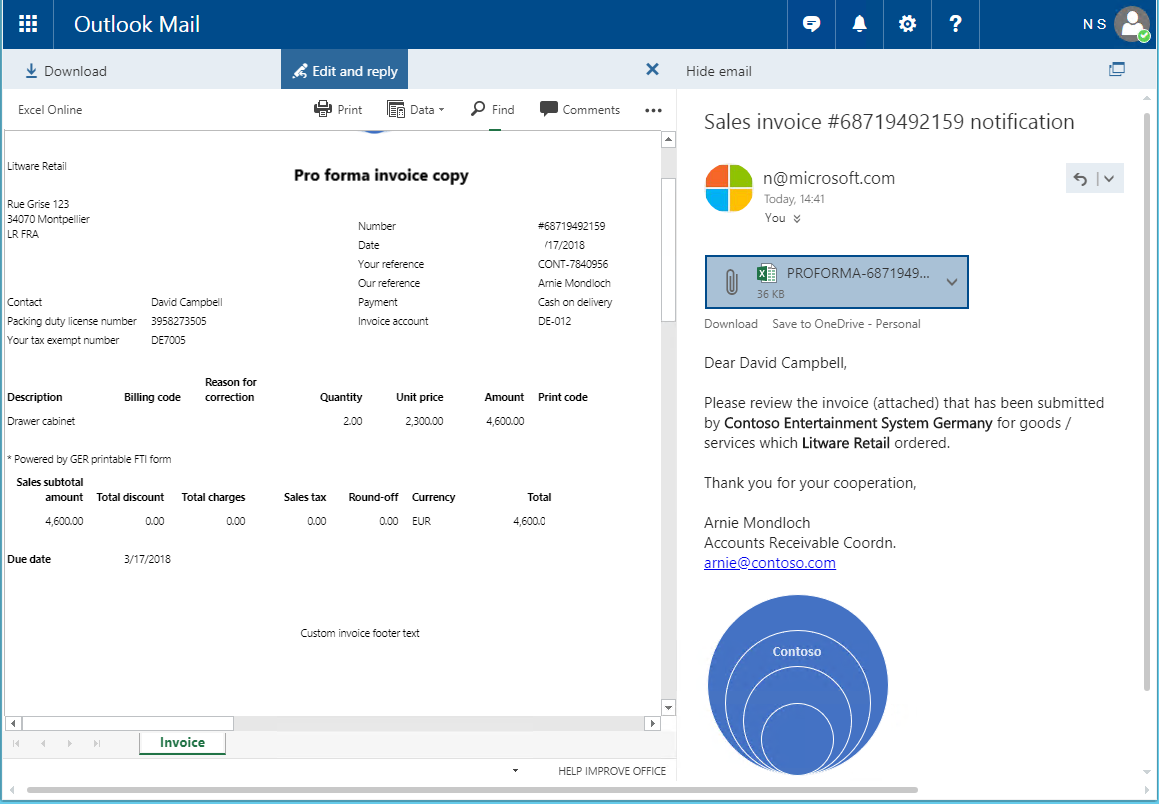Open more options ellipsis in Excel toolbar
Screen dimensions: 1159x804
pyautogui.click(x=653, y=110)
